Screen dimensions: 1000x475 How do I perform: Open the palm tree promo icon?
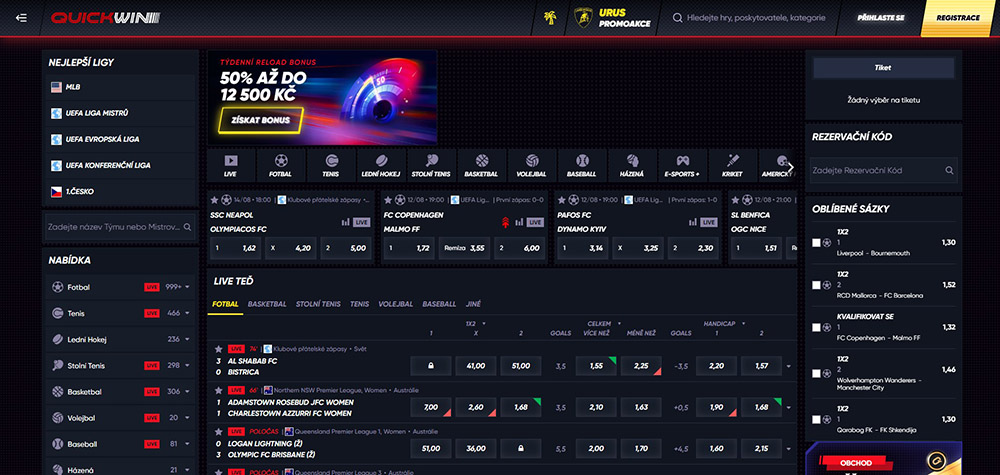click(549, 18)
